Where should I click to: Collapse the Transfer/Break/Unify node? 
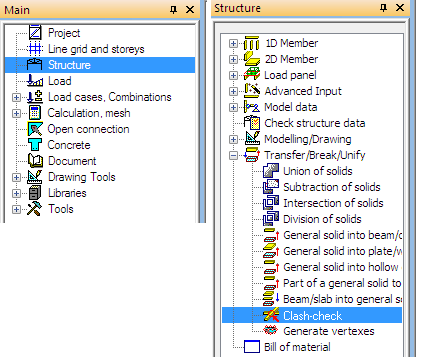[x=233, y=155]
